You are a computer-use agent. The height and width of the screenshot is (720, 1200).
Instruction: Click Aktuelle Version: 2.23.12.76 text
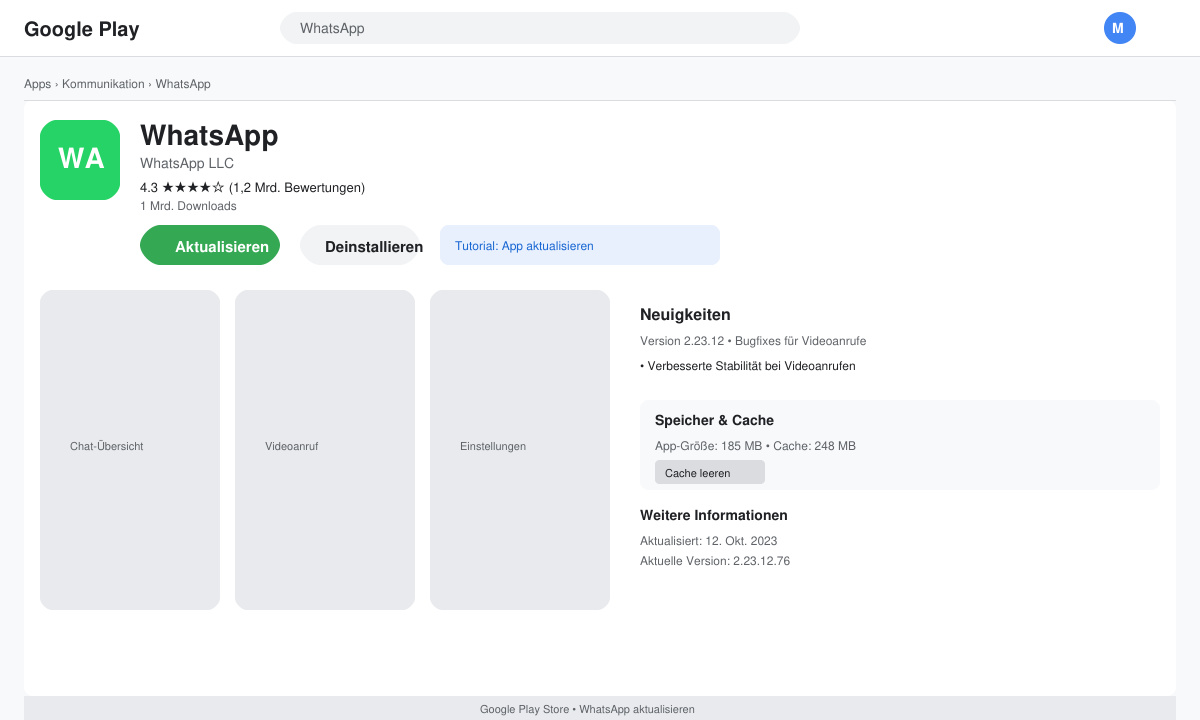pyautogui.click(x=715, y=561)
